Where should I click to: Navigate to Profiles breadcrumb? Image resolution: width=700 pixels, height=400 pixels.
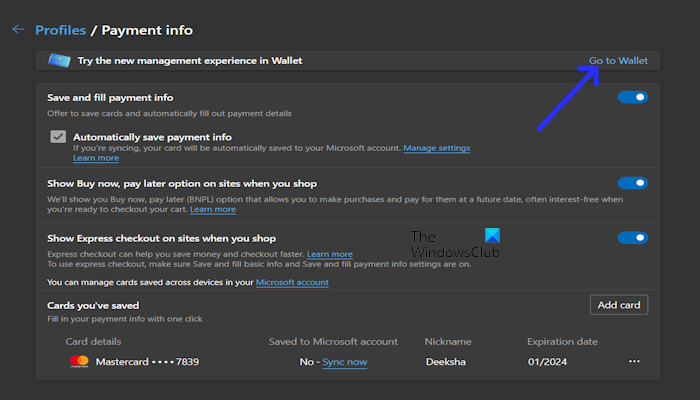click(60, 30)
